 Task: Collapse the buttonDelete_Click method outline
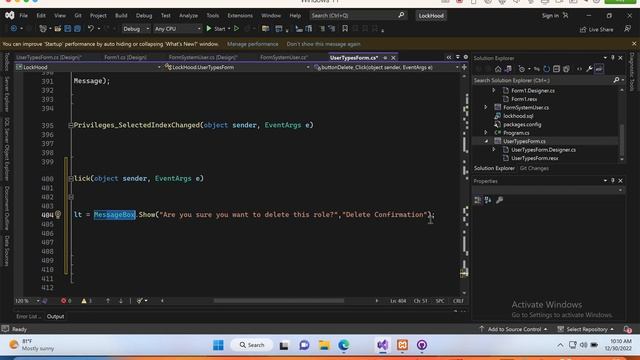[71, 178]
